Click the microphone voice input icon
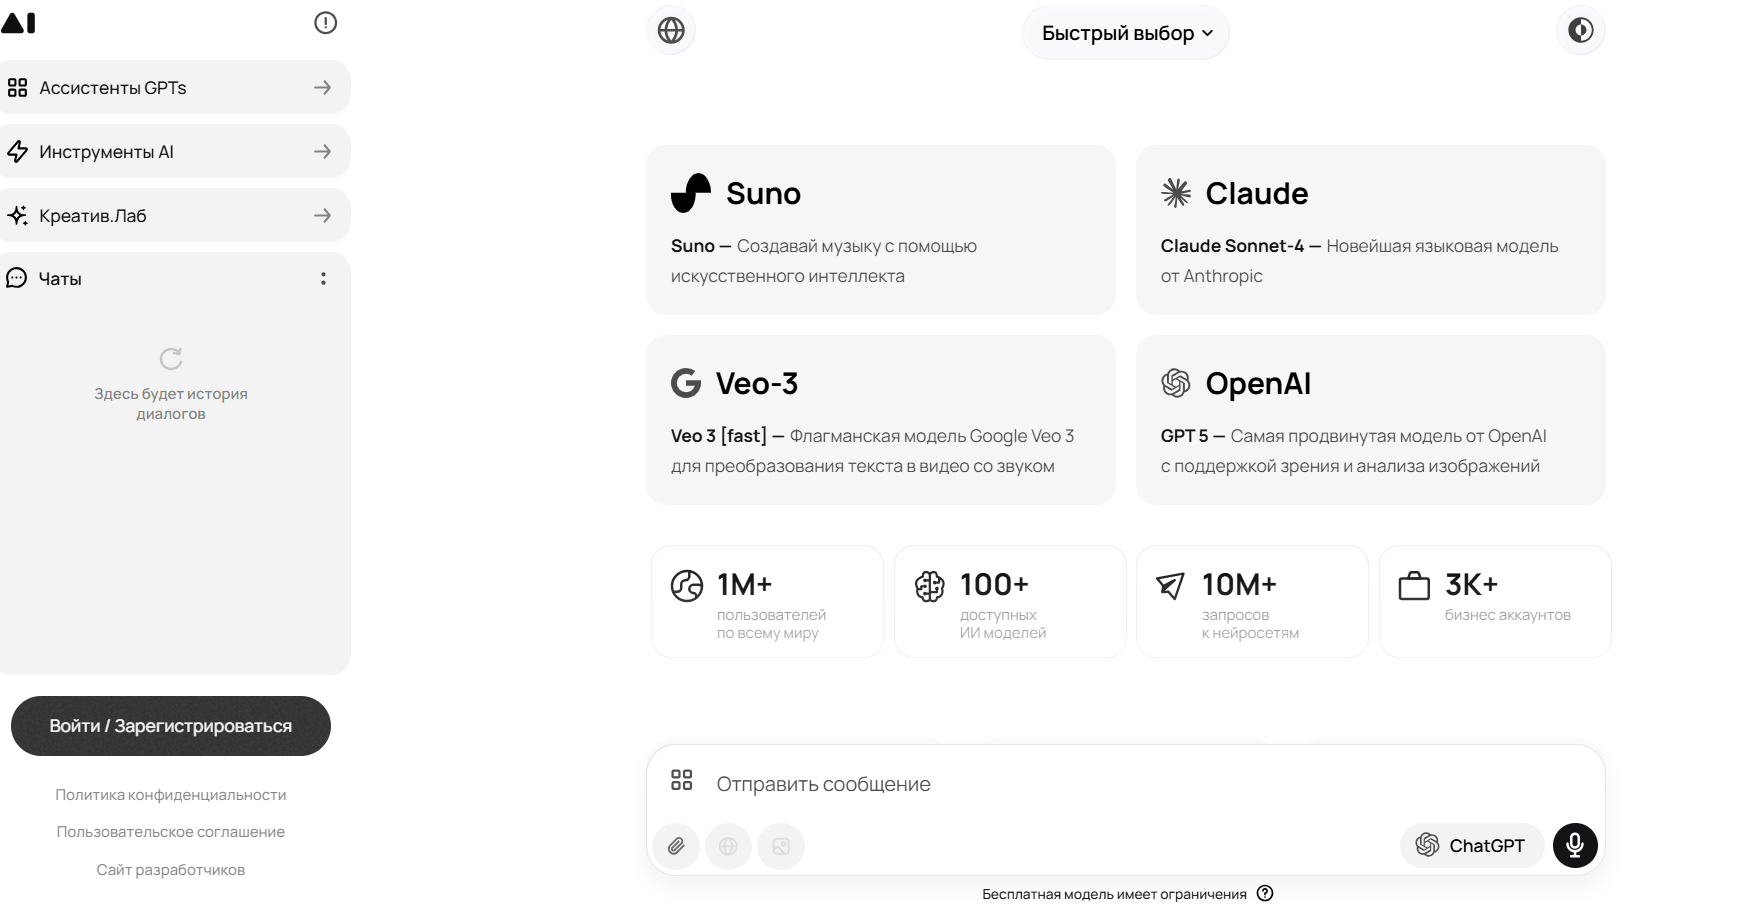Image resolution: width=1739 pixels, height=907 pixels. [1574, 846]
